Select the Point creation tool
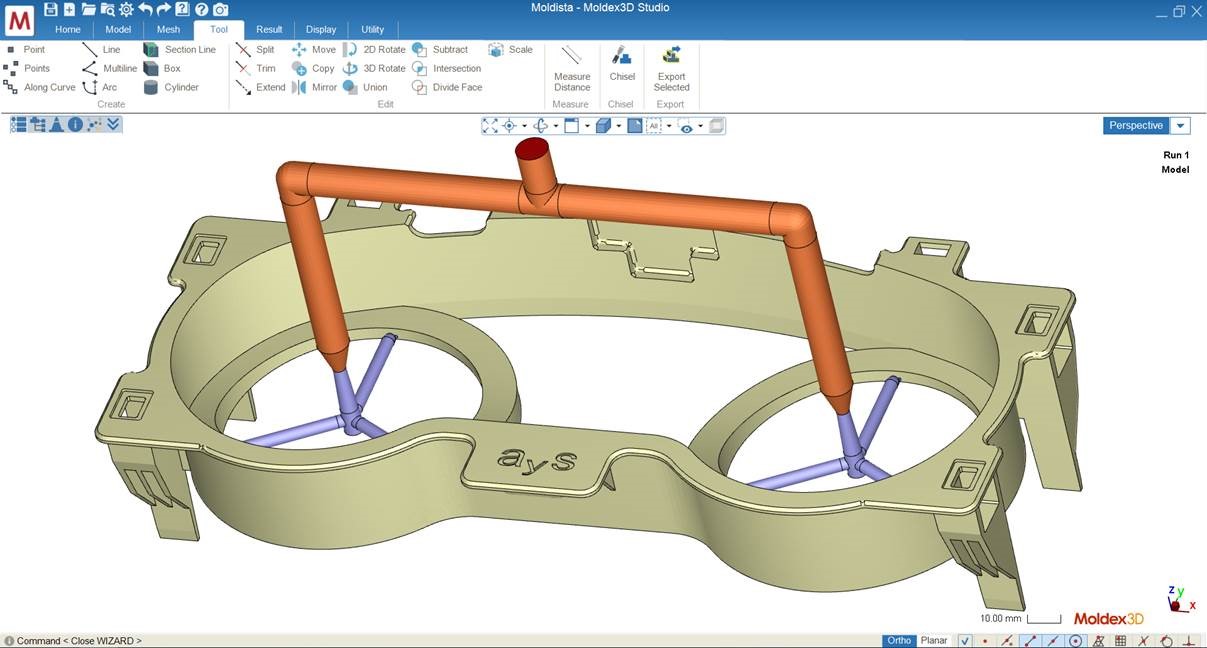Viewport: 1207px width, 648px height. [26, 49]
